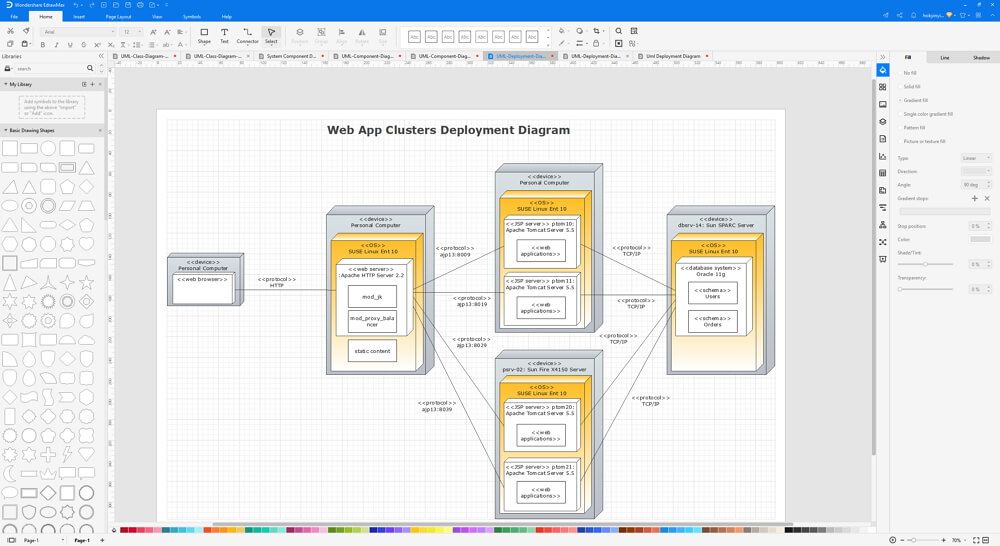Open the System Component D... document tab

(x=291, y=56)
